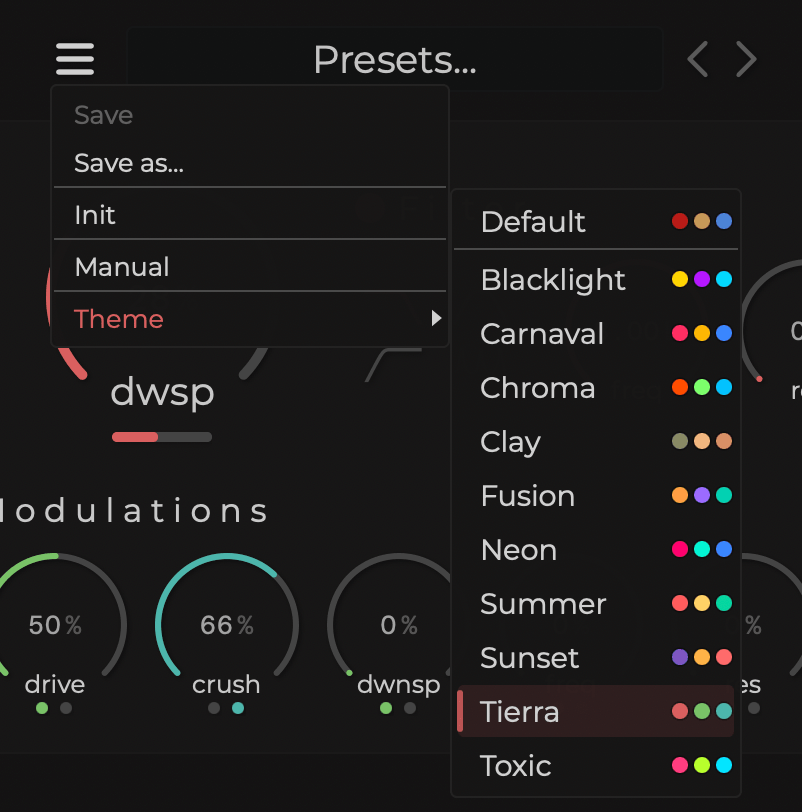Click the drive knob

point(55,624)
